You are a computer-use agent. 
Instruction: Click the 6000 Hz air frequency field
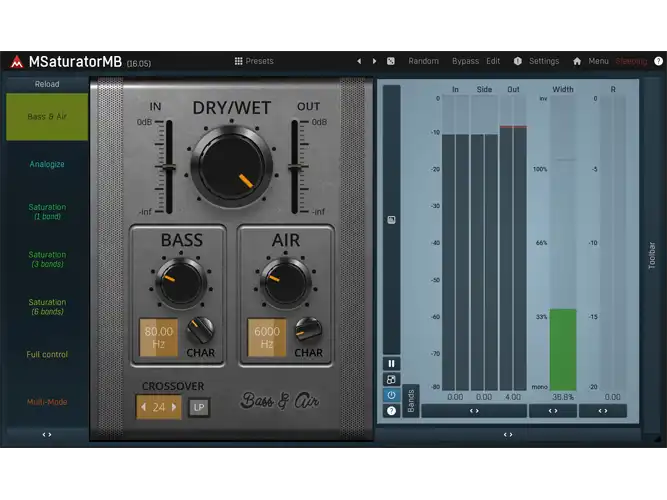coord(267,337)
